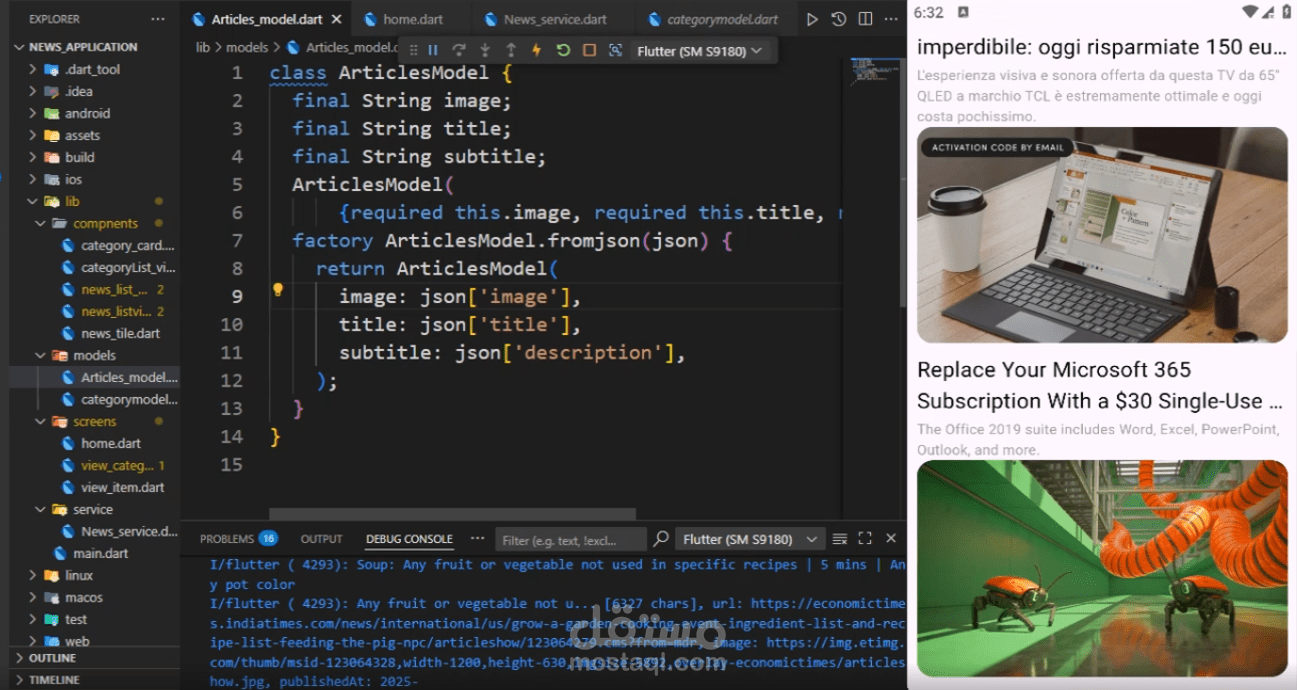
Task: Stop debugging with the square icon
Action: (x=589, y=50)
